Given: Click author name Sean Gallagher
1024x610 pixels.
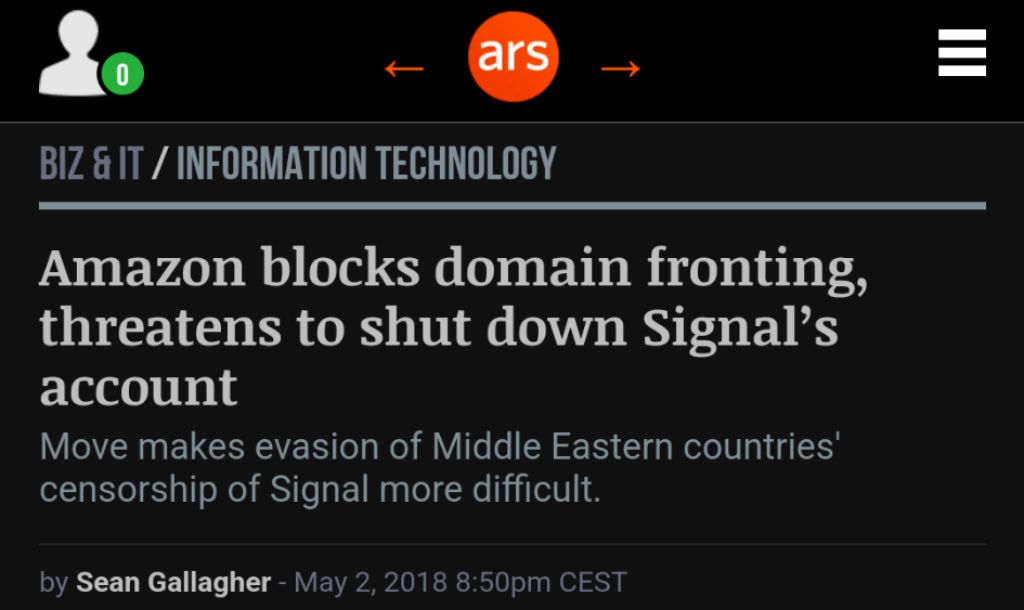Looking at the screenshot, I should [x=173, y=582].
